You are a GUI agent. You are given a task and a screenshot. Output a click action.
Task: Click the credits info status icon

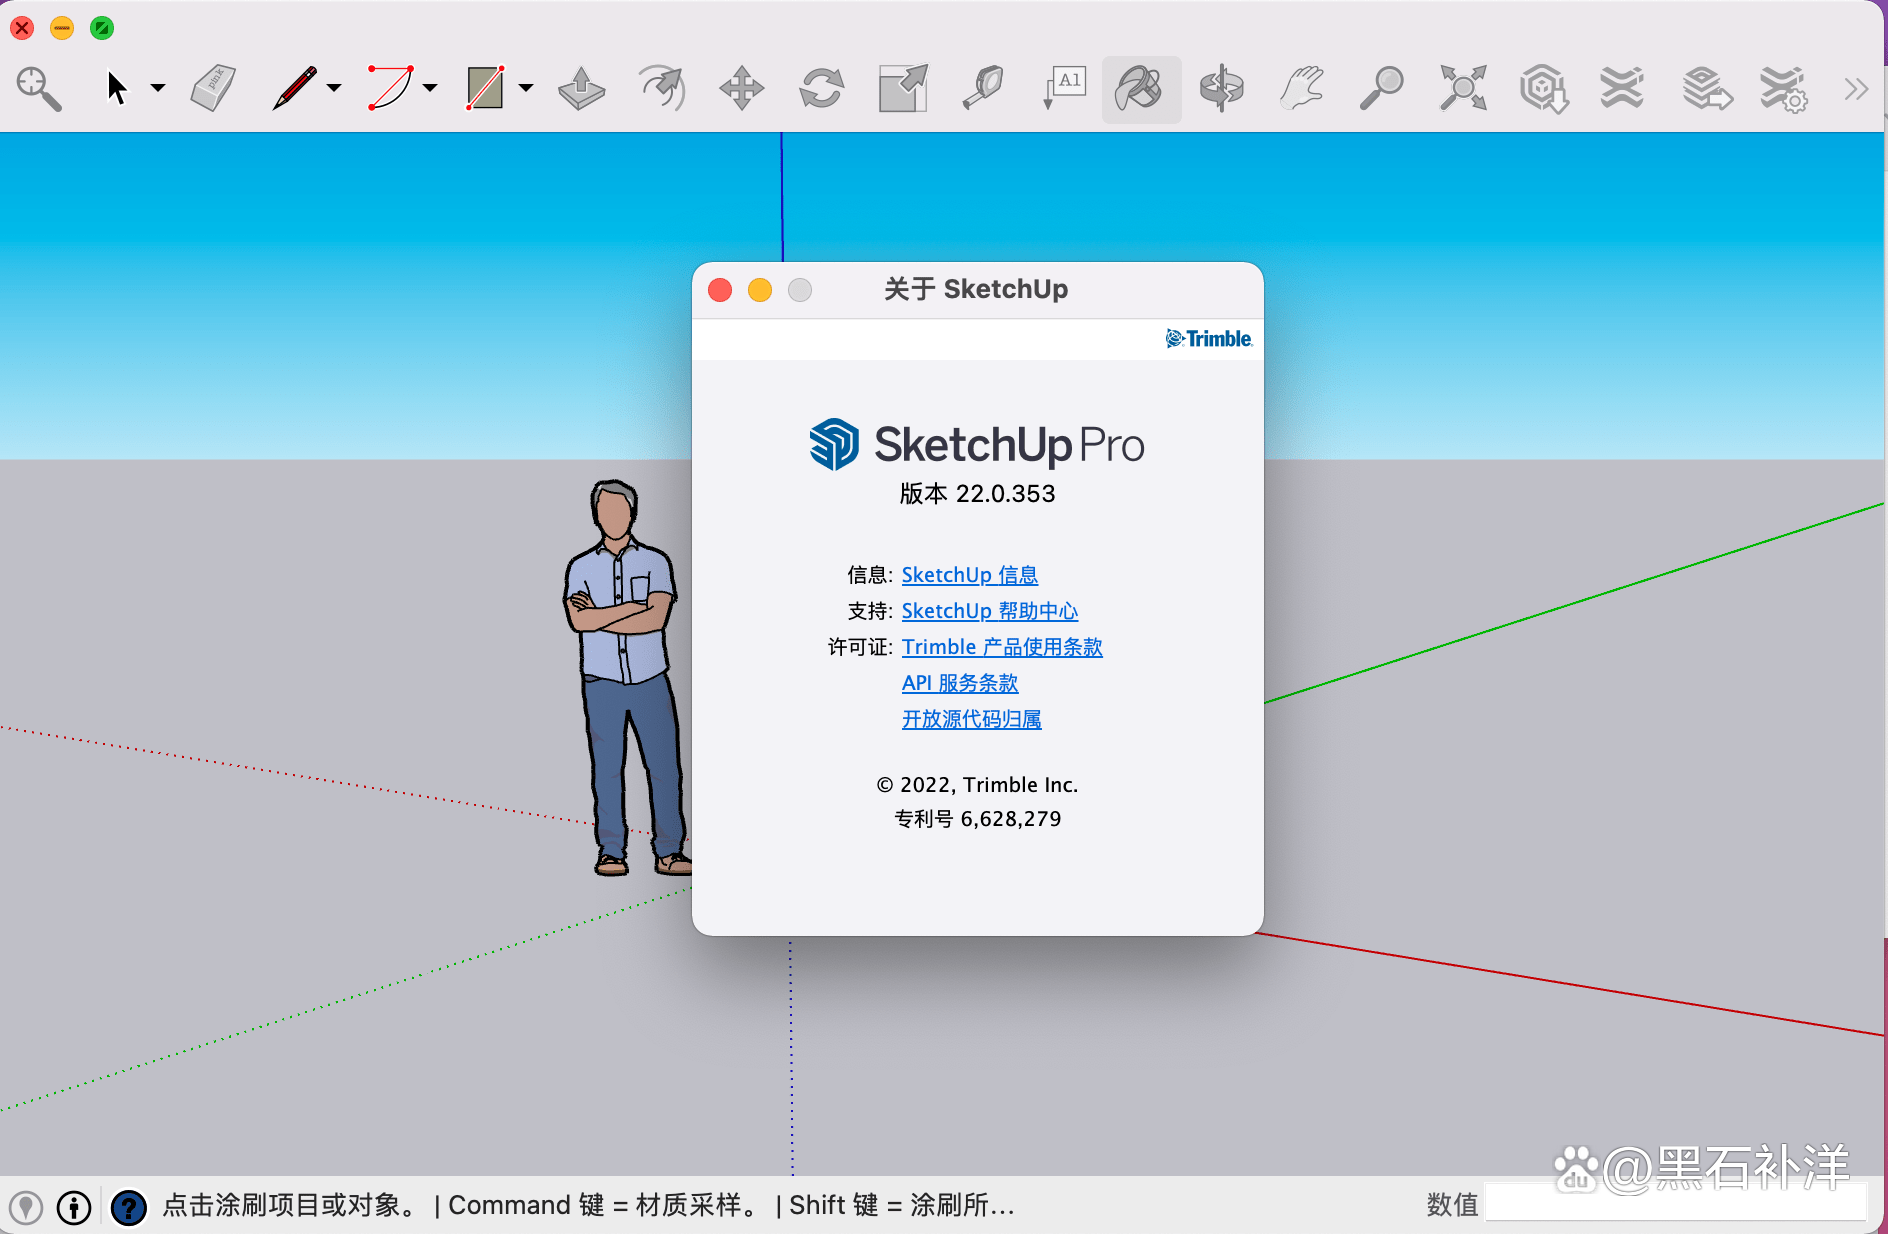(74, 1207)
